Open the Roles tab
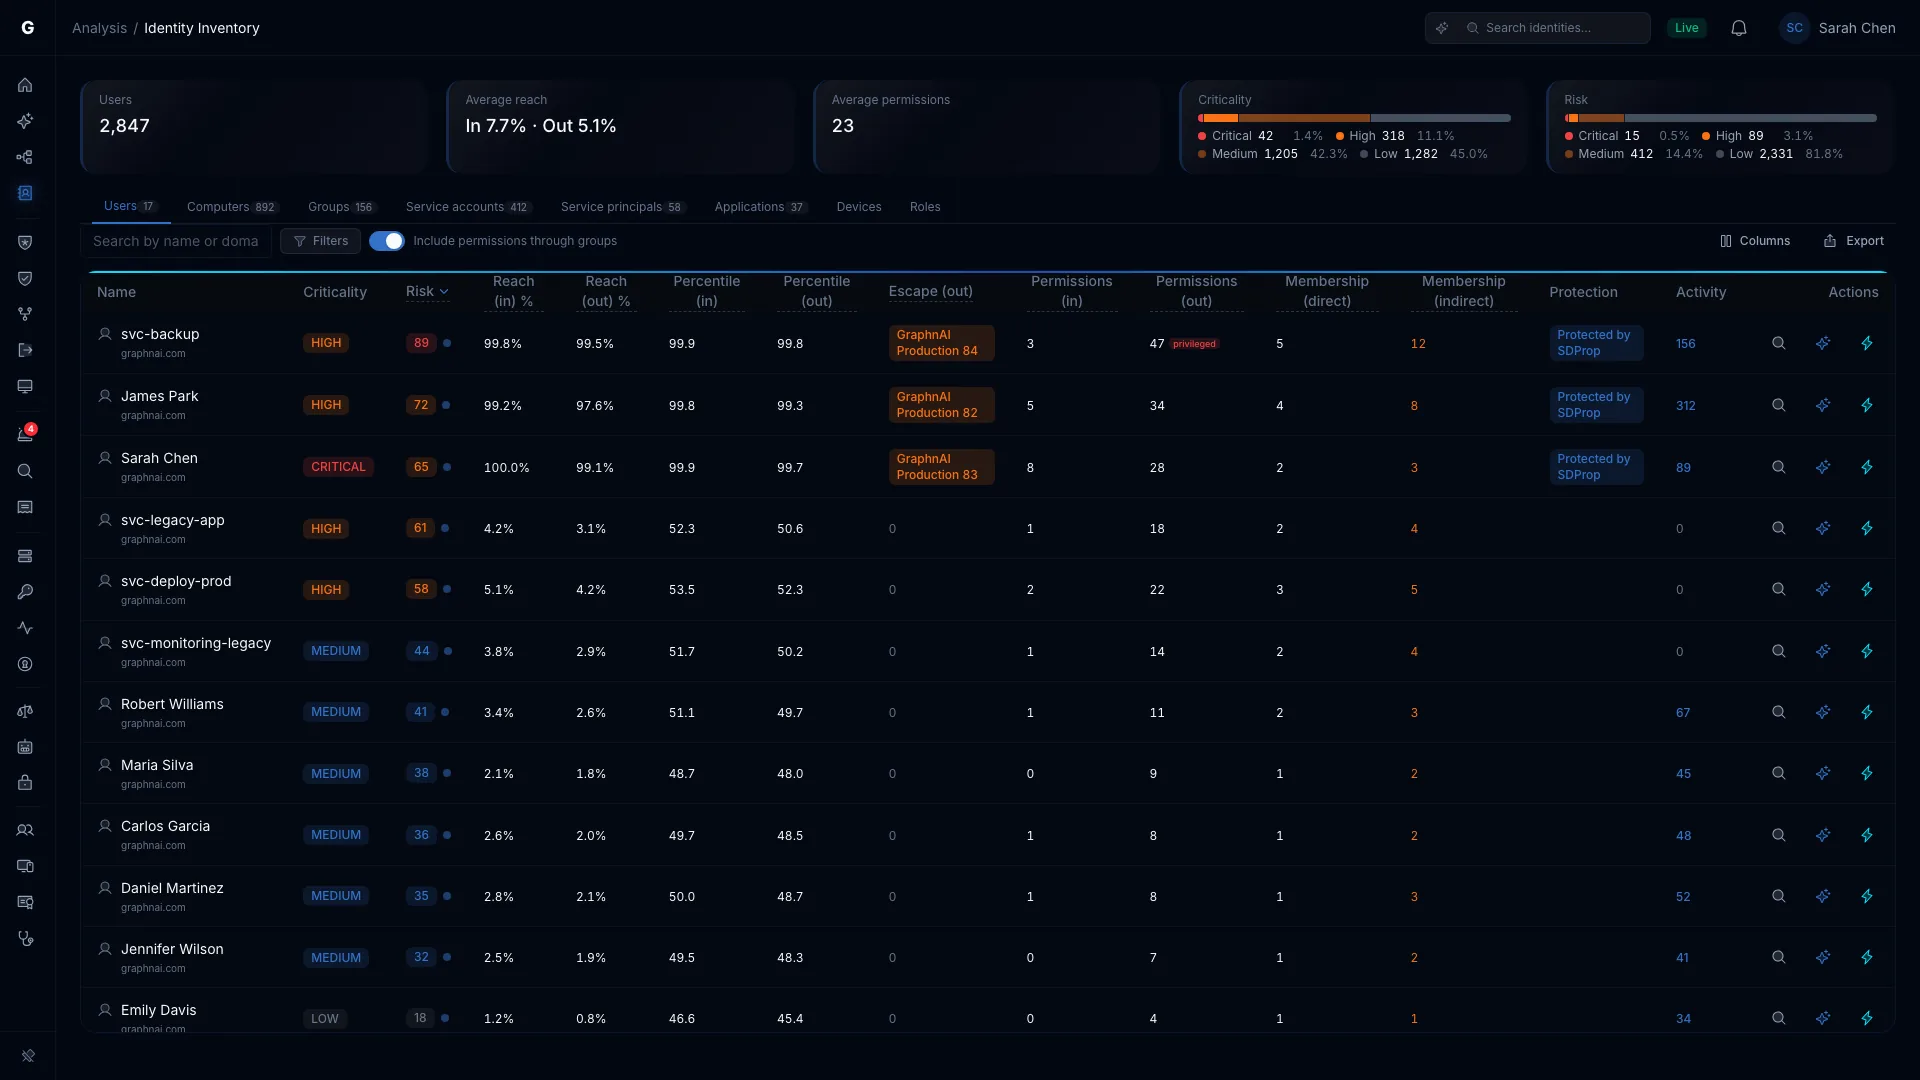 click(x=925, y=207)
